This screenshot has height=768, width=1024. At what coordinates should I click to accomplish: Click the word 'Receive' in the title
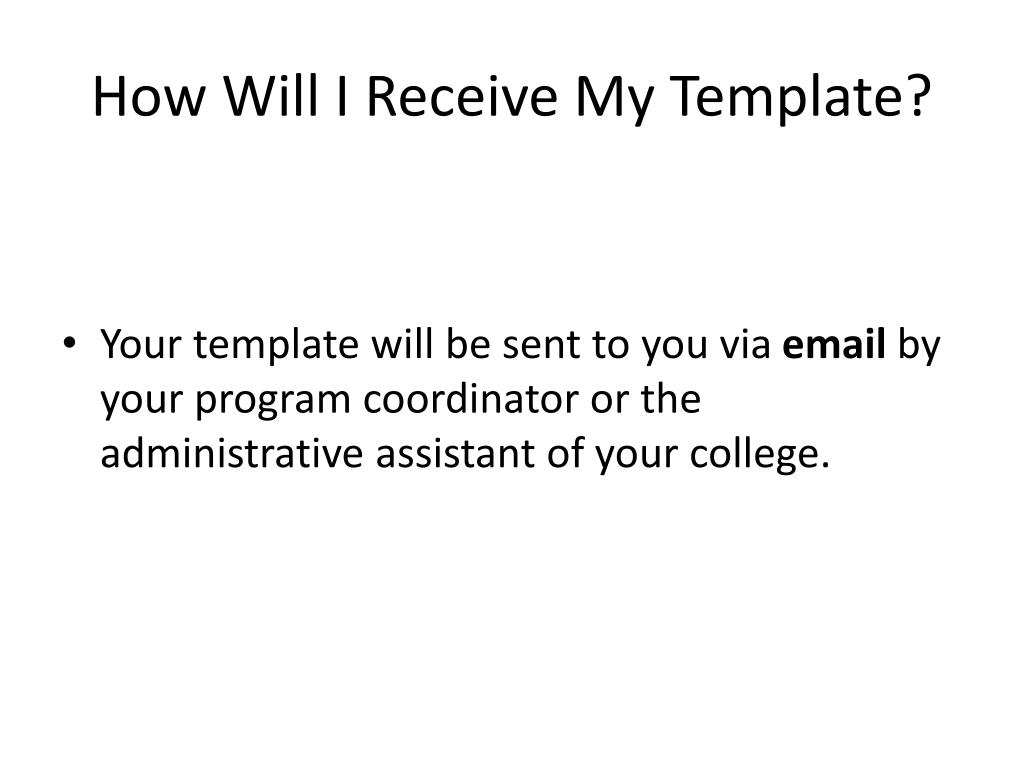(x=462, y=96)
